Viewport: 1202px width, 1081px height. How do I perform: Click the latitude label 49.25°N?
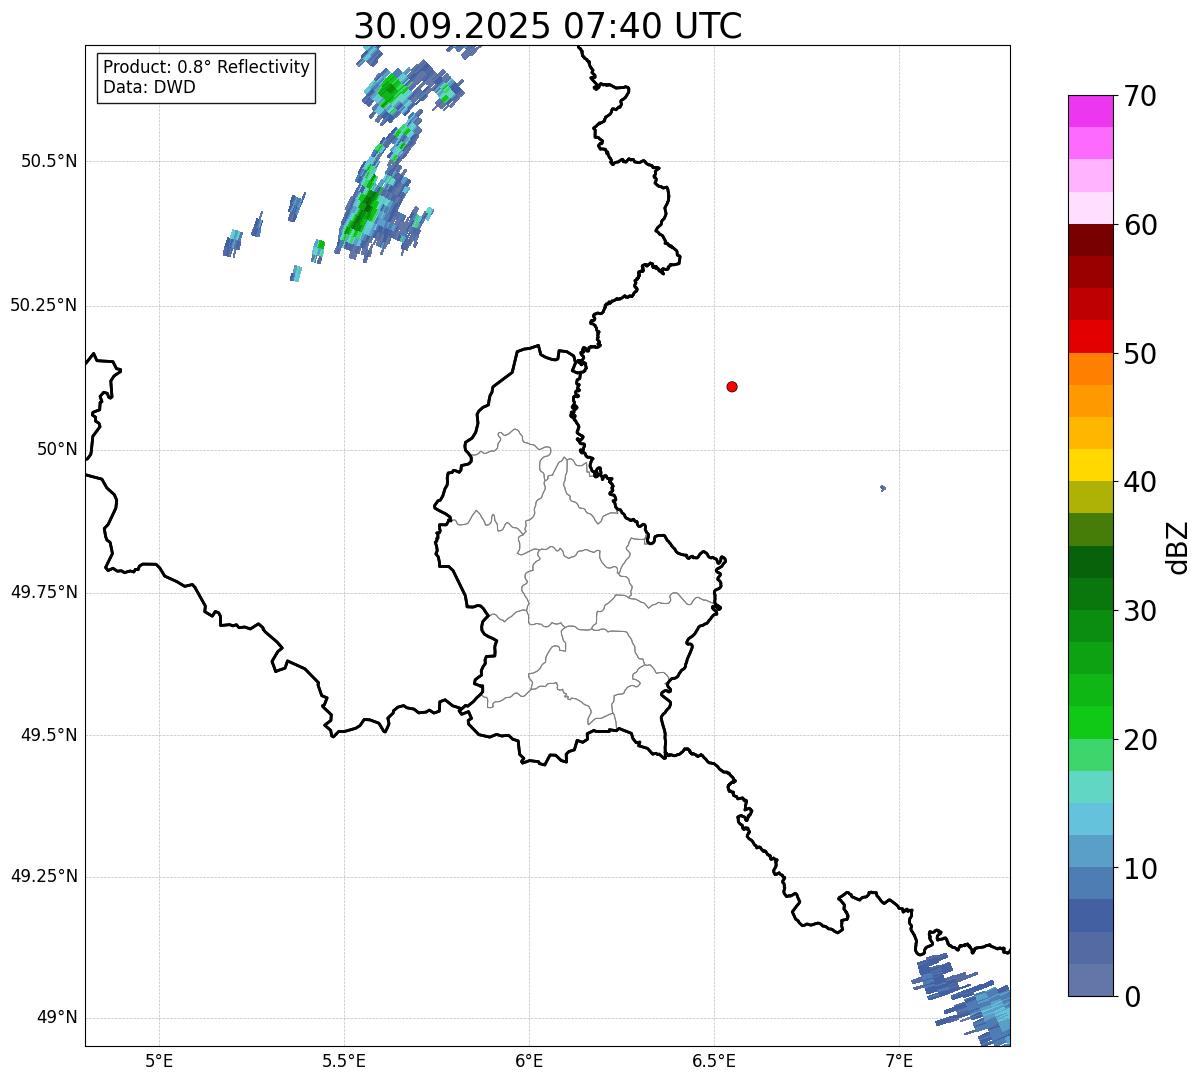[44, 876]
